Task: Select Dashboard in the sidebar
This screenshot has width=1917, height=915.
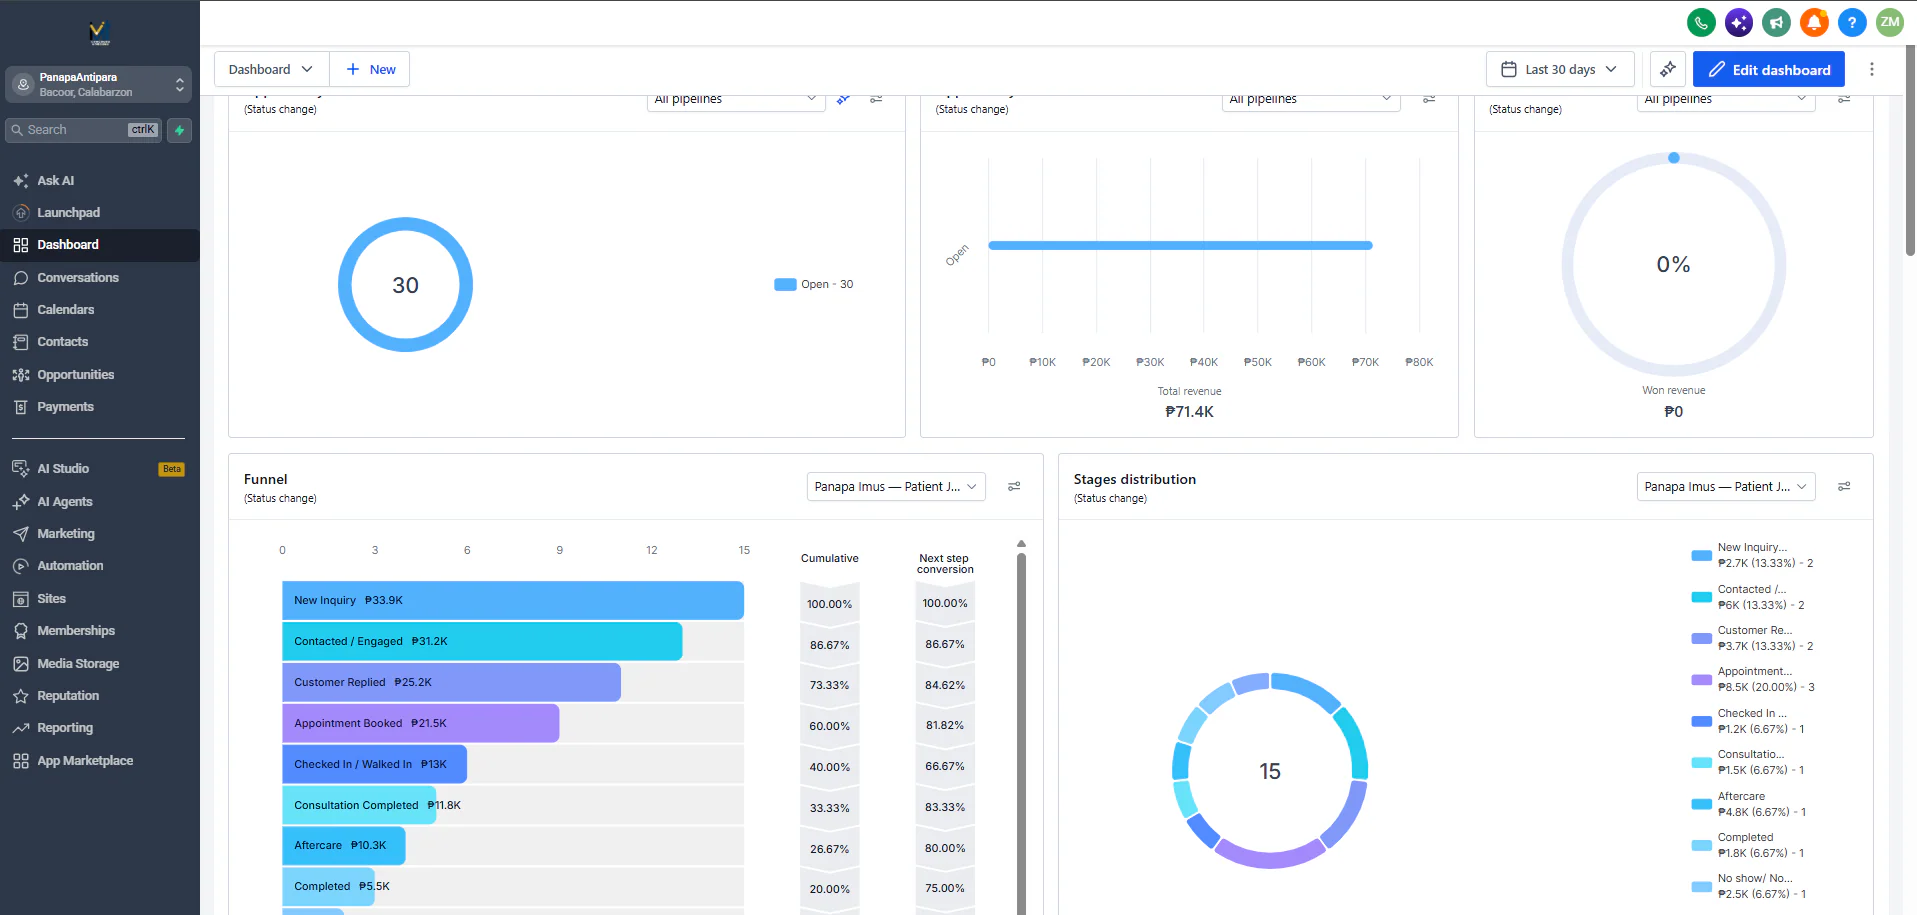Action: point(100,245)
